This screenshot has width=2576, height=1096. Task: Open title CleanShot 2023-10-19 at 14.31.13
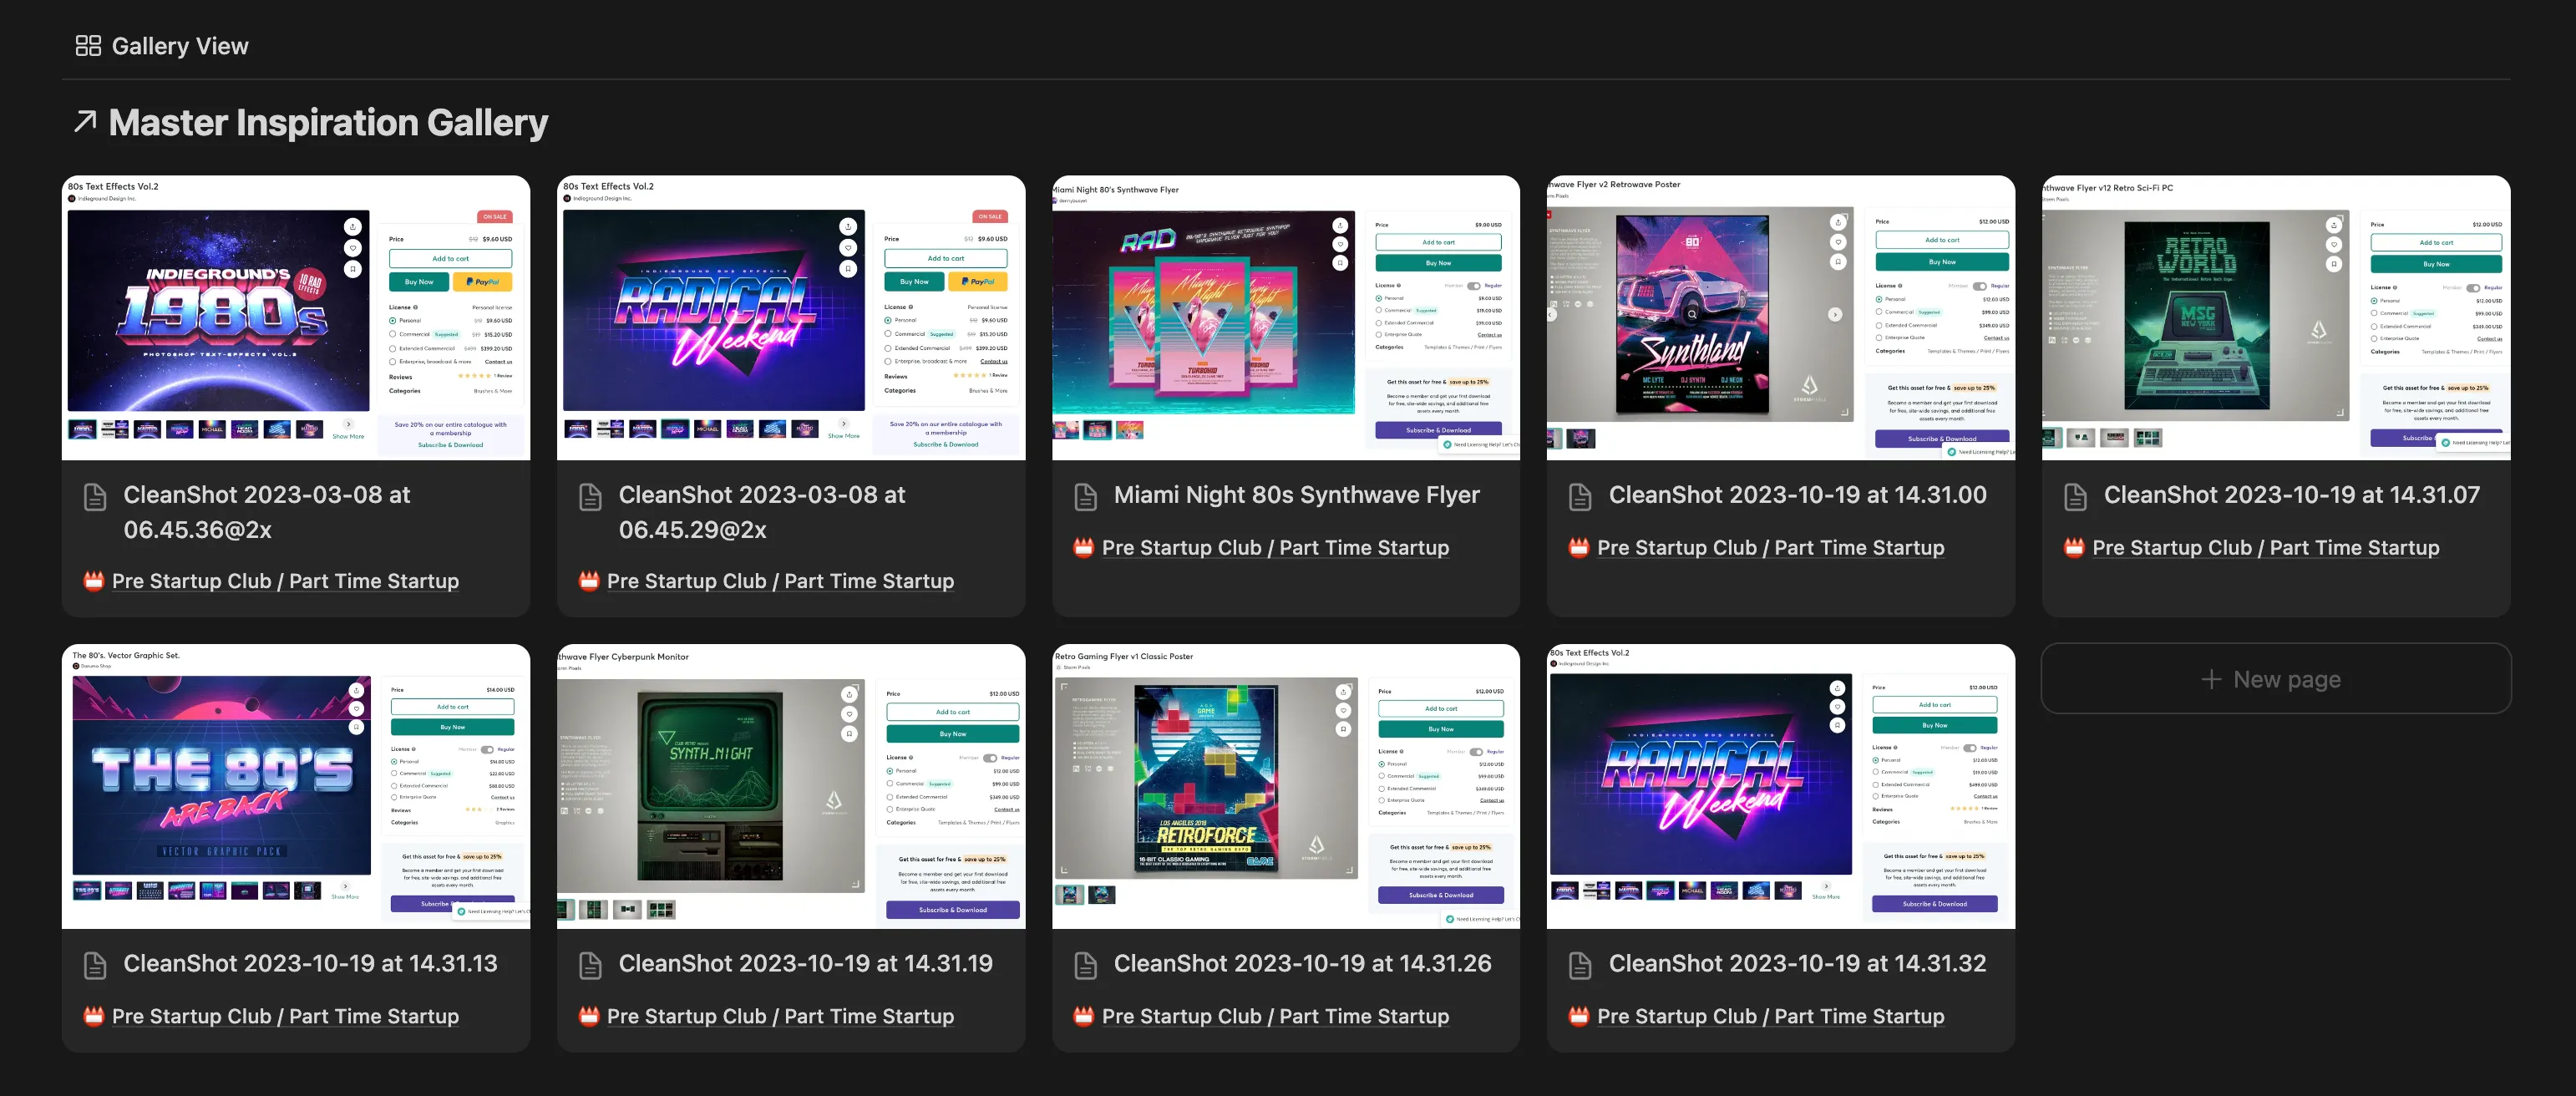pyautogui.click(x=310, y=963)
